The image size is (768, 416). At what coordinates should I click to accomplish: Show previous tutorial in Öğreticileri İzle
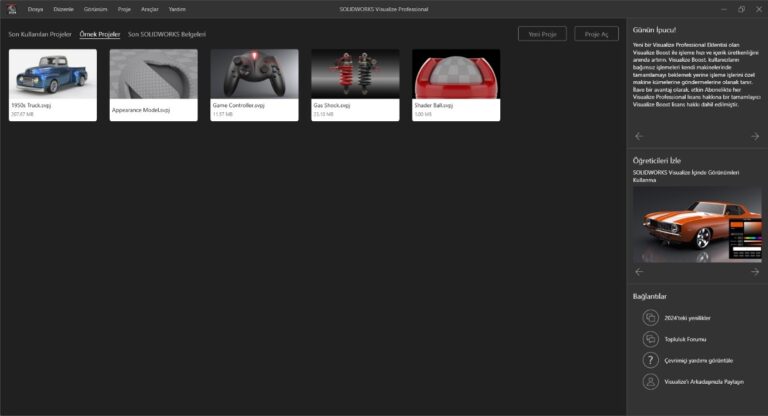(639, 271)
